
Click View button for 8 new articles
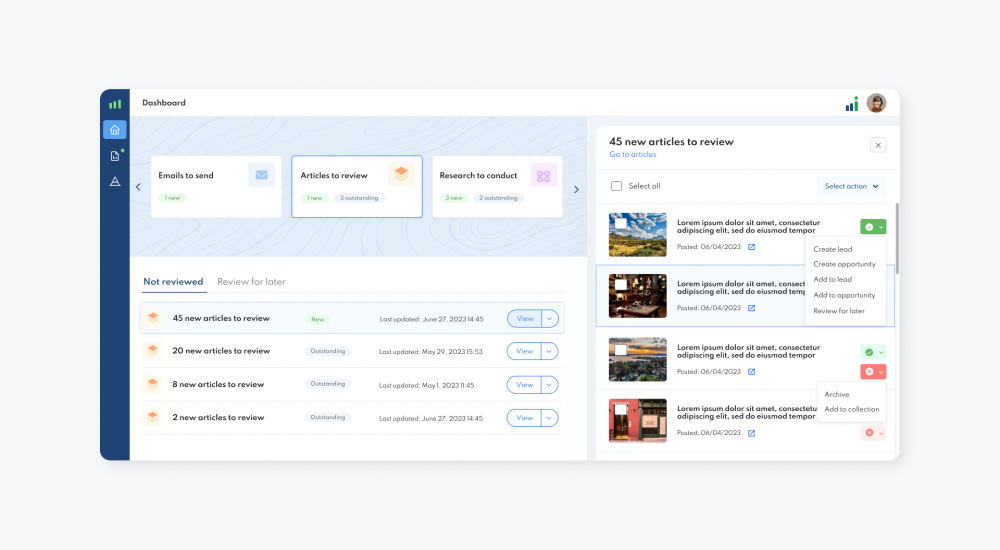(525, 385)
